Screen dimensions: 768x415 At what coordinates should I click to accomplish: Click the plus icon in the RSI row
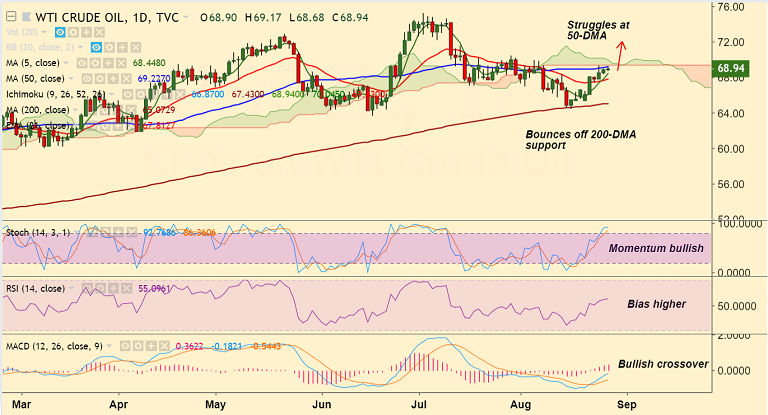tap(113, 289)
